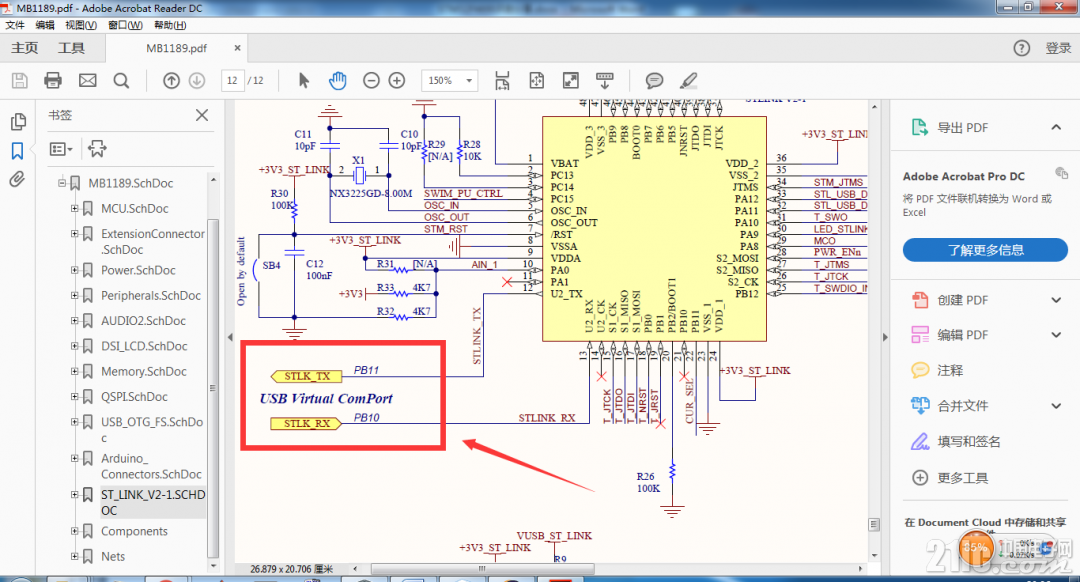Select the QSPI.SchDoc bookmark
This screenshot has width=1080, height=582.
[134, 397]
